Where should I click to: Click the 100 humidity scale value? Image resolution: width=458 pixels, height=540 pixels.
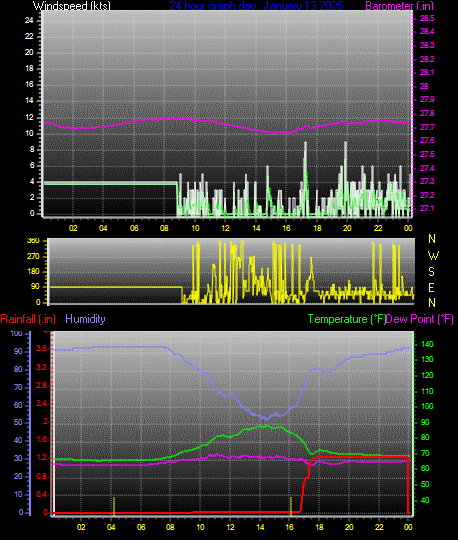(17, 333)
